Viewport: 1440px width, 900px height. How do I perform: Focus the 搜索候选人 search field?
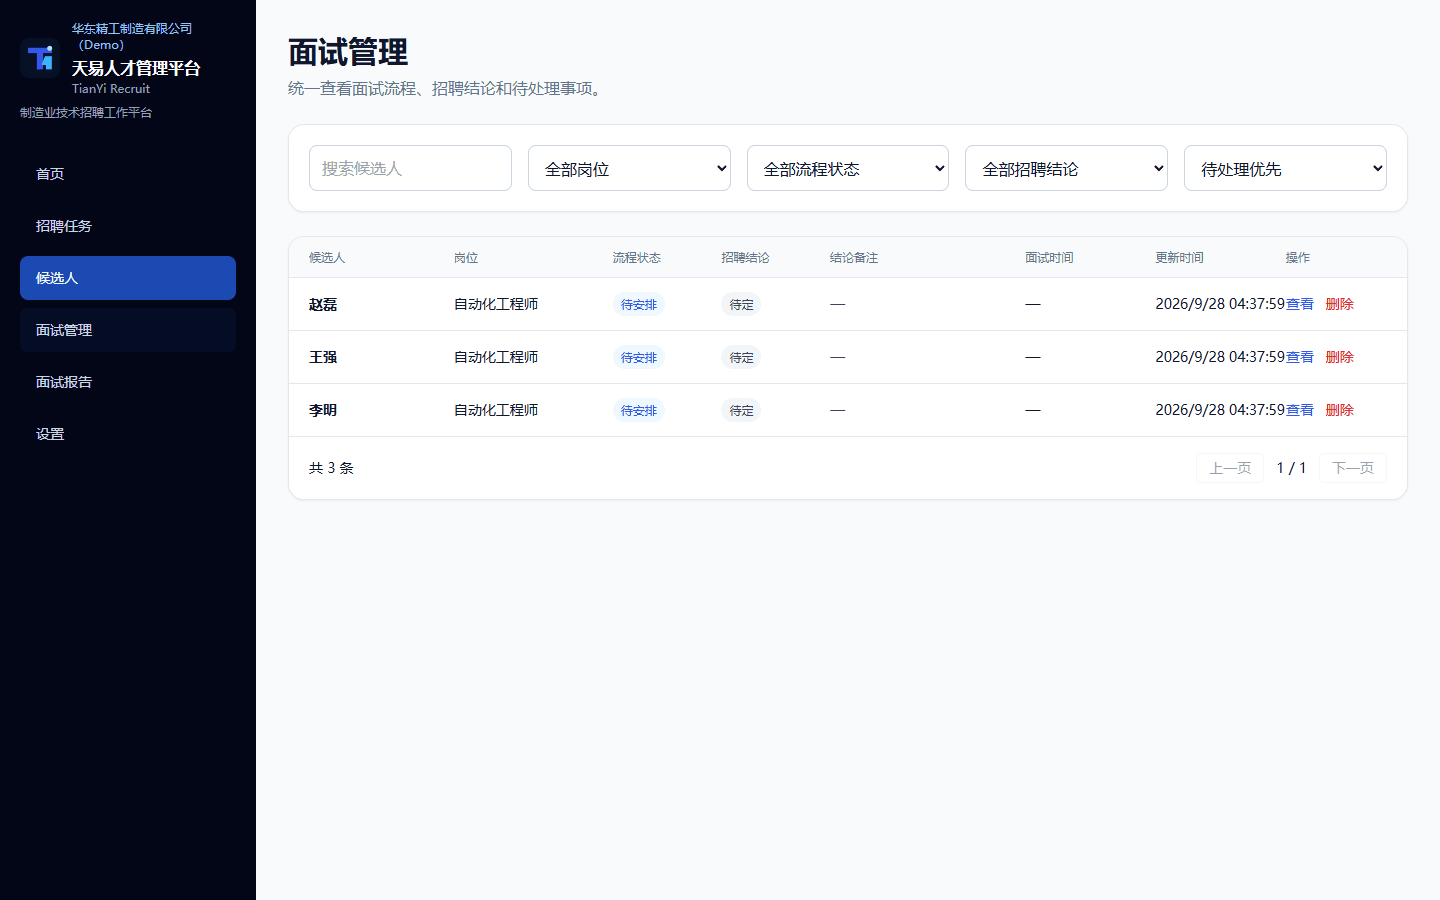pyautogui.click(x=410, y=168)
